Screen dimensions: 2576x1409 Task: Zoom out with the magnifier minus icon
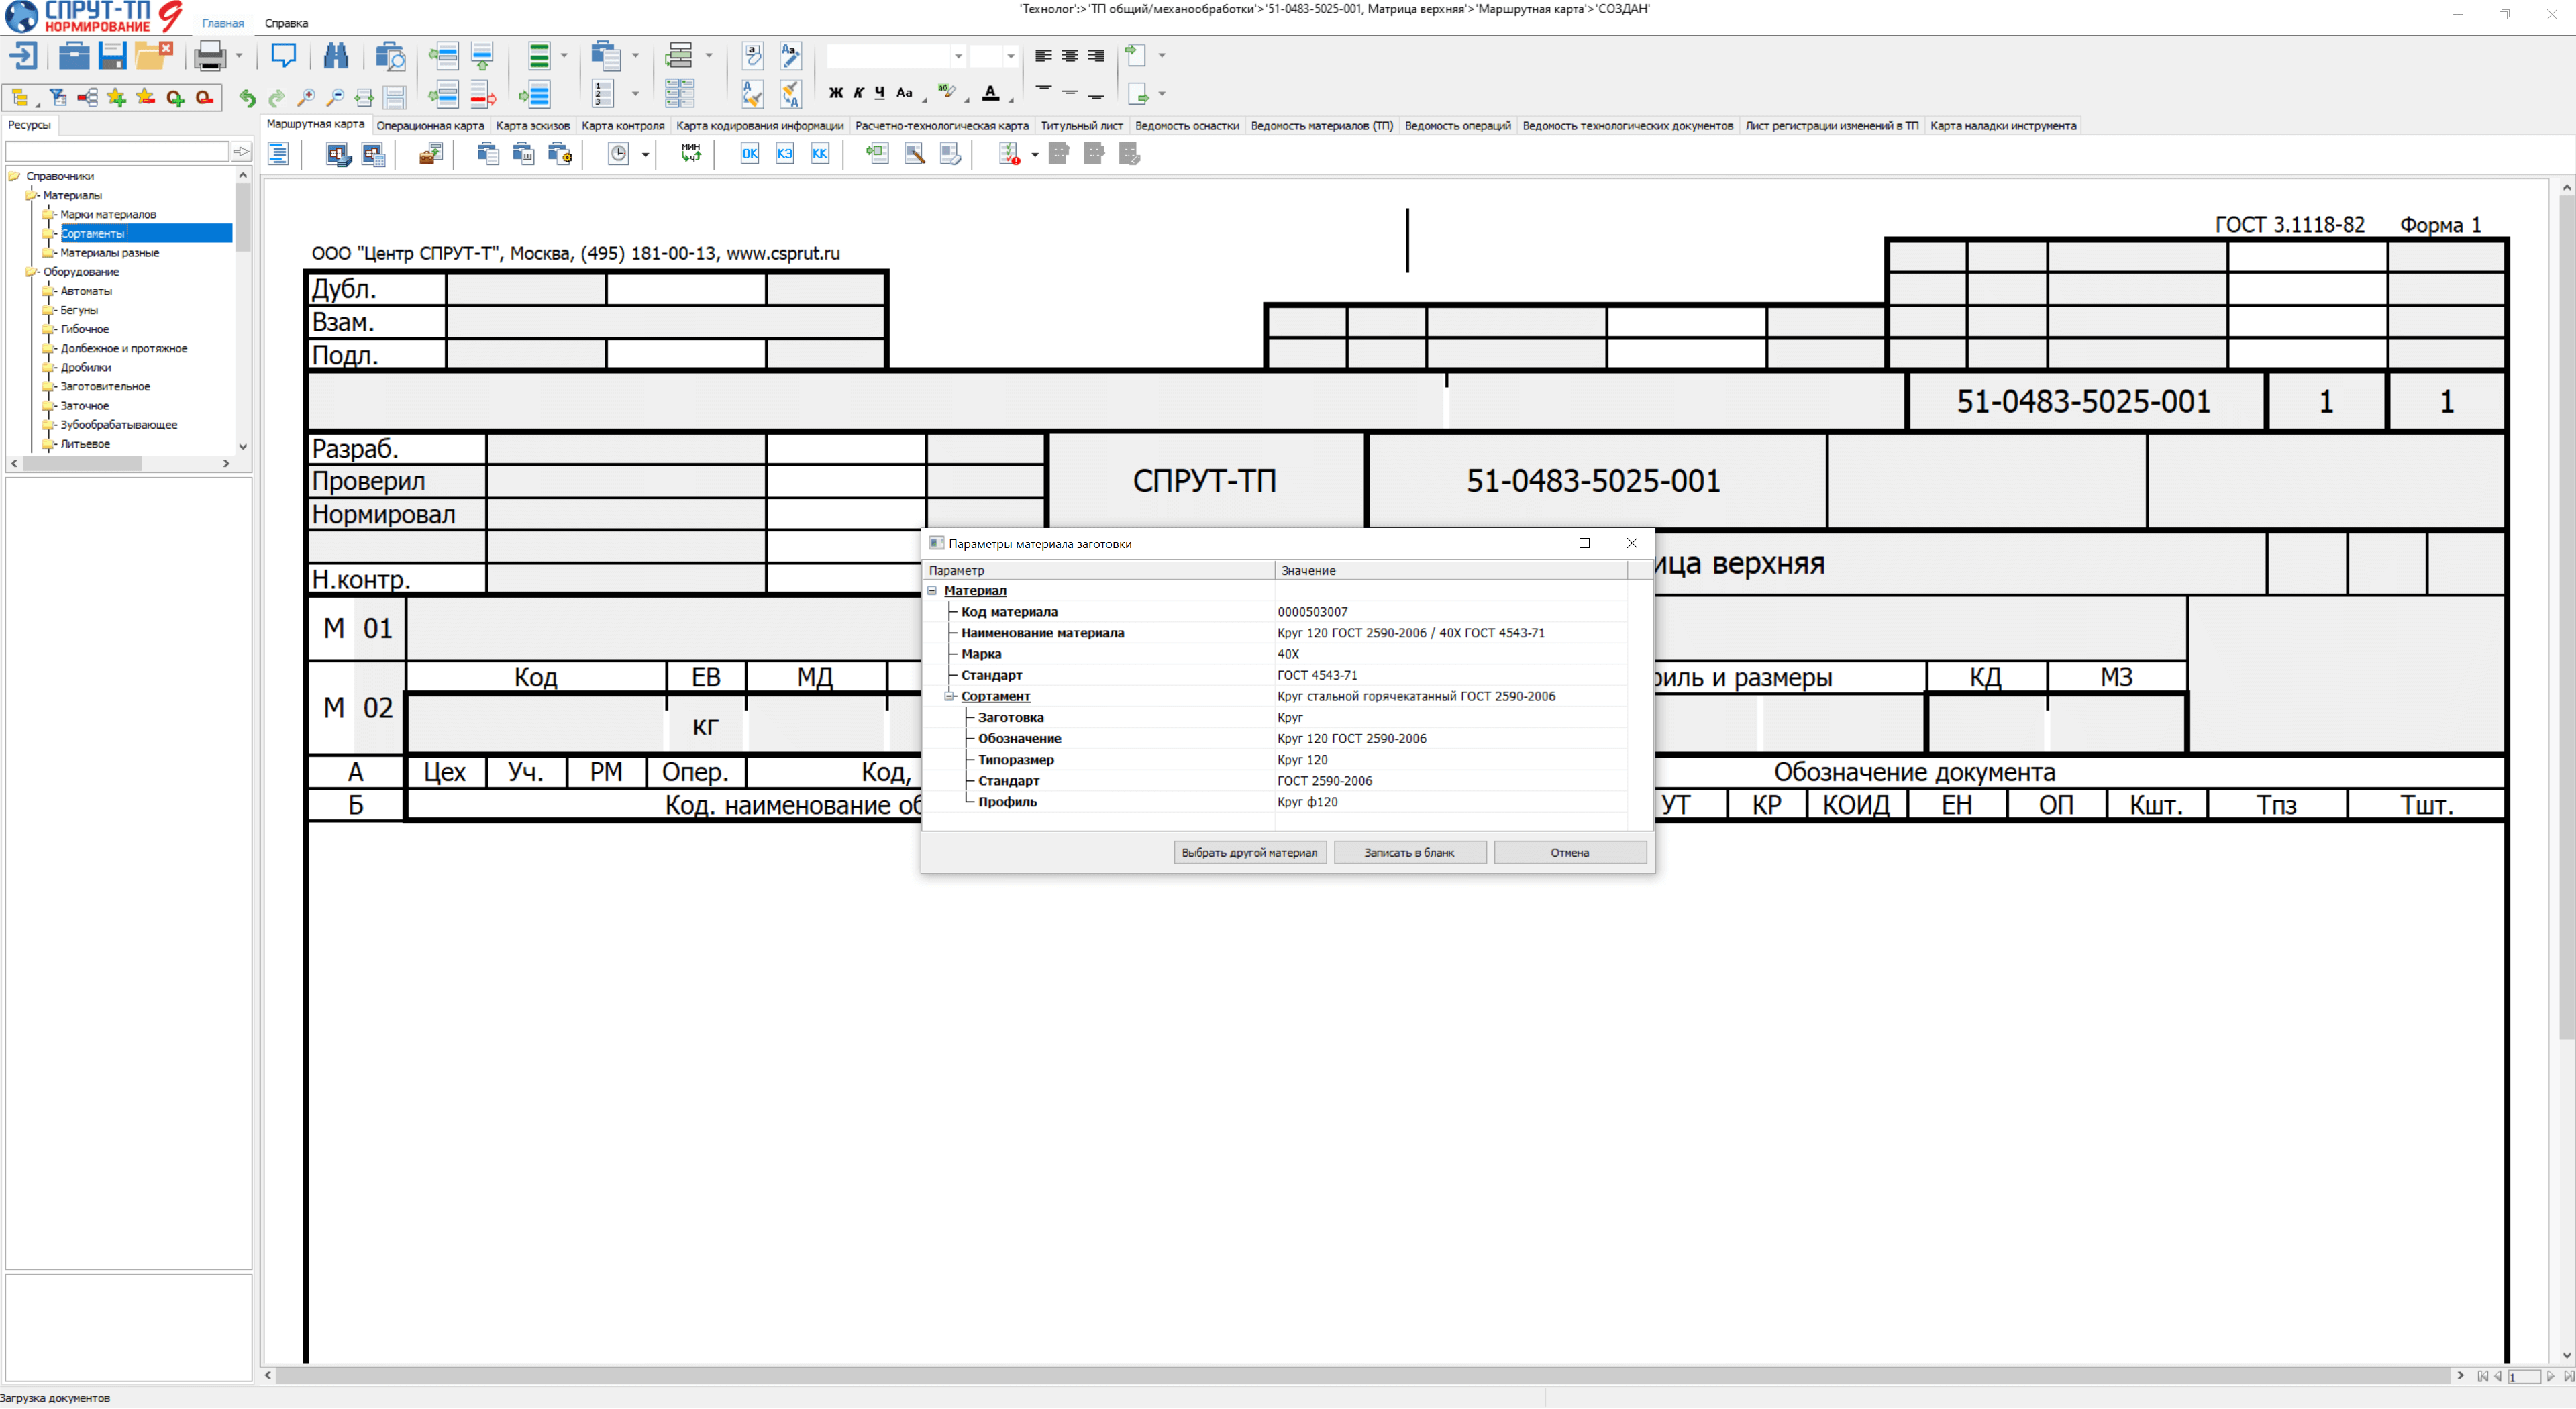coord(335,97)
